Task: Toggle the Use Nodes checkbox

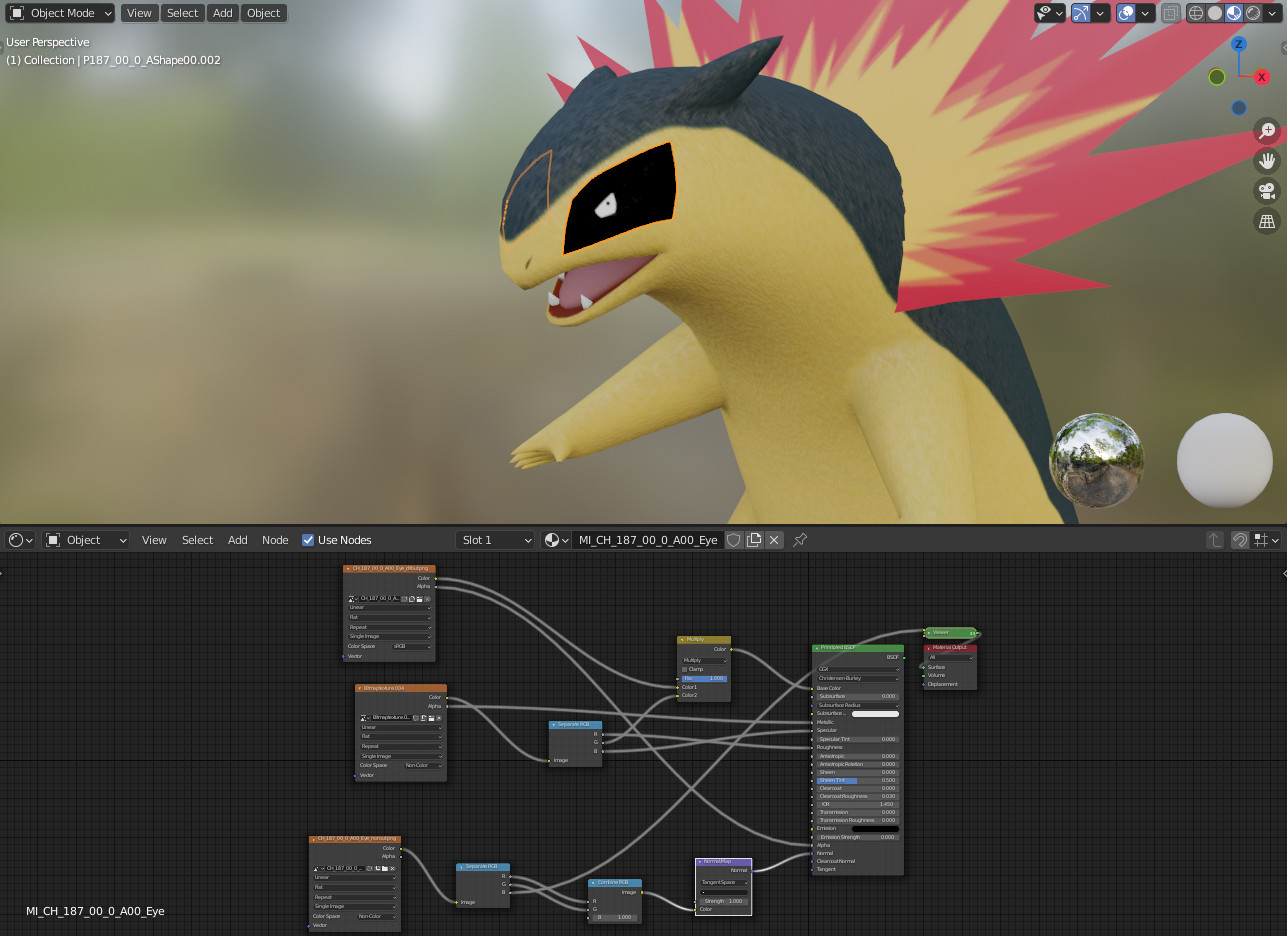Action: [308, 540]
